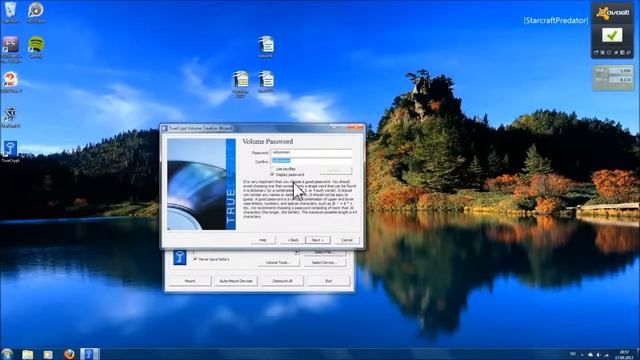Click the Mount button
Viewport: 640px width, 360px height.
[x=190, y=281]
